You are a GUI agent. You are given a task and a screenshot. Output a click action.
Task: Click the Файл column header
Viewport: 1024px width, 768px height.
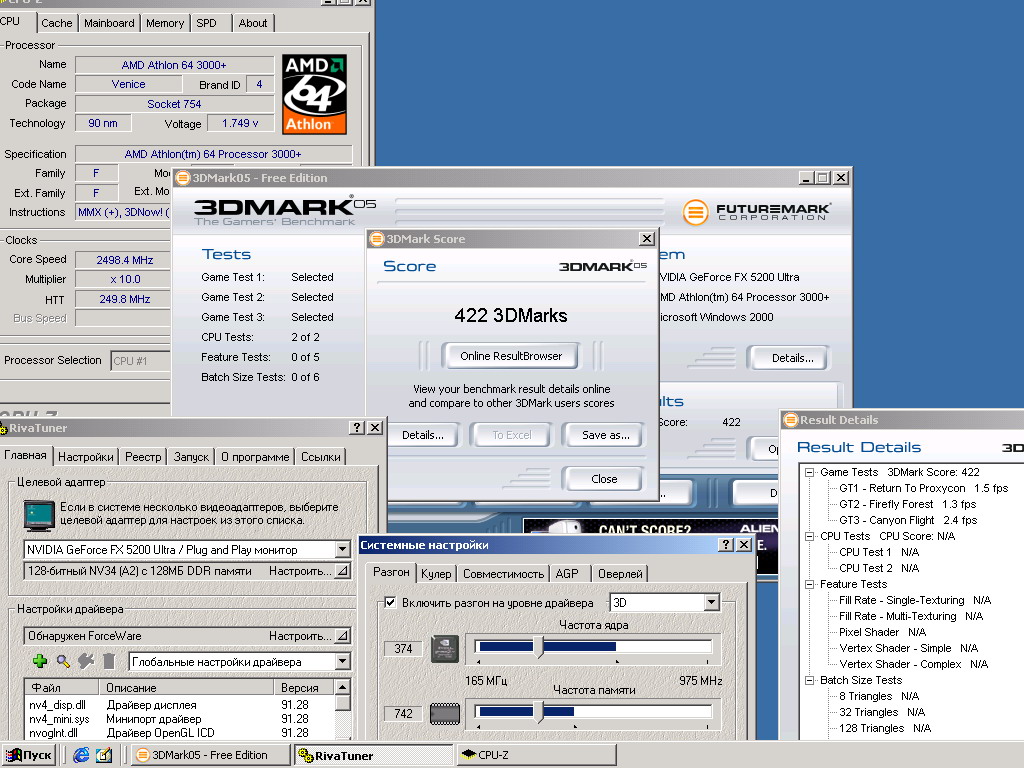click(x=62, y=687)
